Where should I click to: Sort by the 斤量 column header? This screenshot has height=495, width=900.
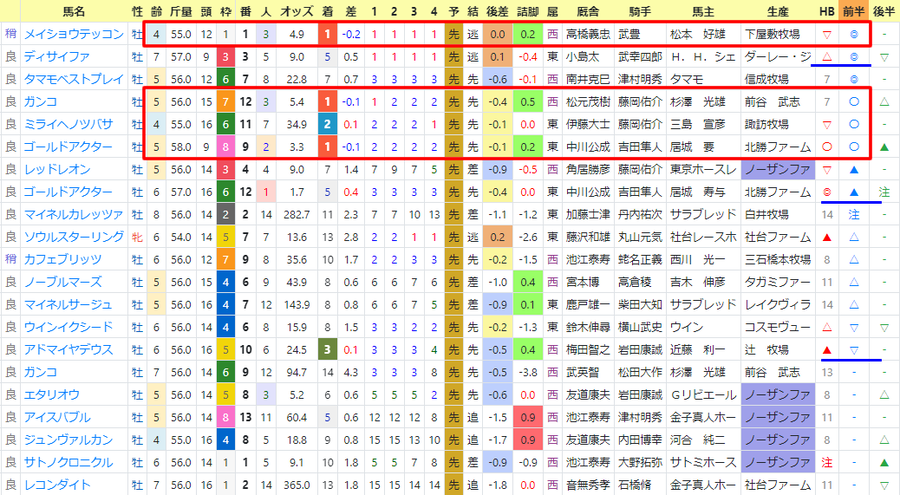pyautogui.click(x=181, y=11)
